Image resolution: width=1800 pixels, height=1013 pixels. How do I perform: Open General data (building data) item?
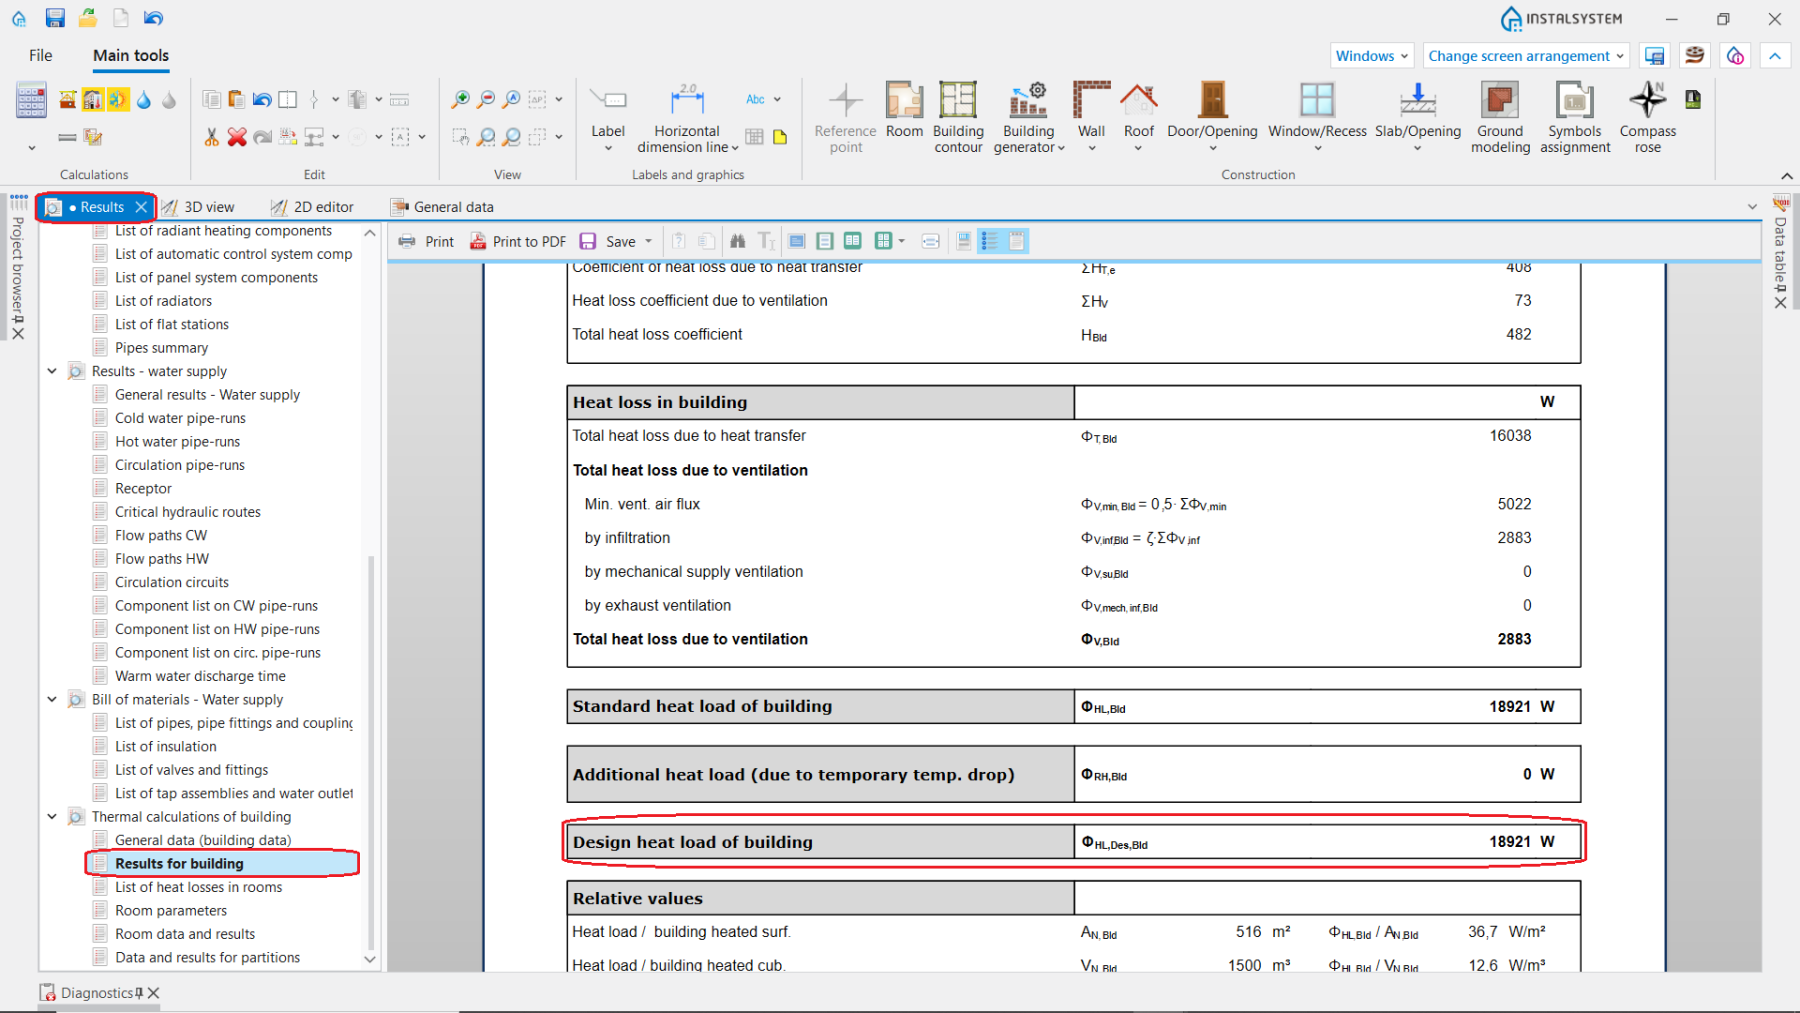203,840
